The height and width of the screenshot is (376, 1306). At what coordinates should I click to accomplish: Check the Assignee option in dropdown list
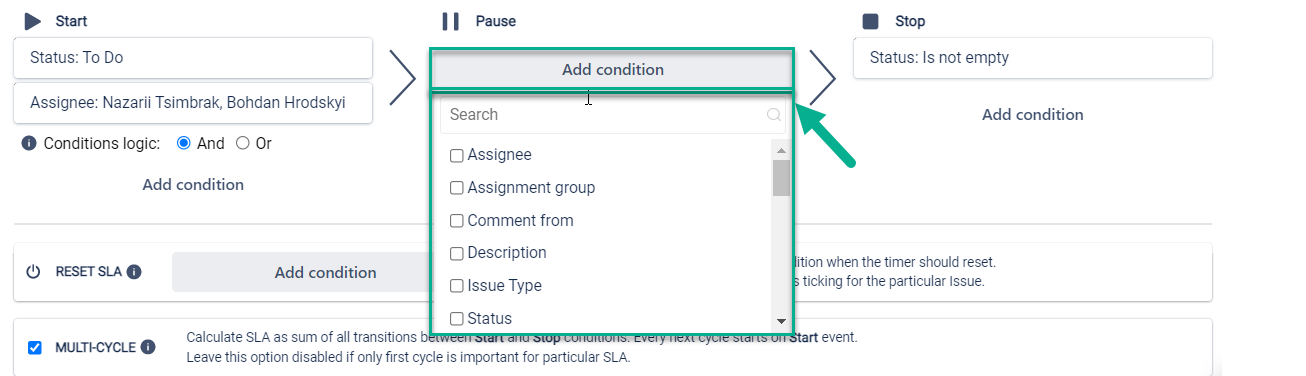pos(456,155)
